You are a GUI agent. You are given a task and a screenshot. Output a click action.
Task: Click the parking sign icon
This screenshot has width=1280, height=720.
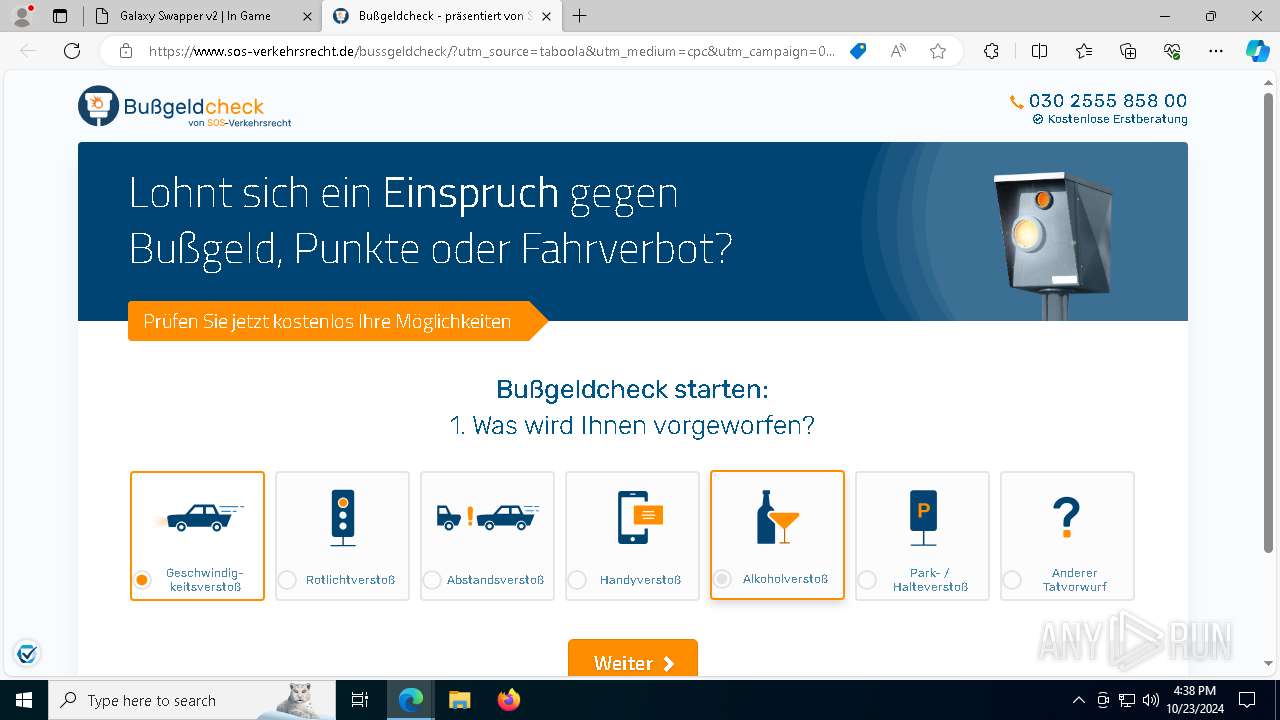click(923, 517)
